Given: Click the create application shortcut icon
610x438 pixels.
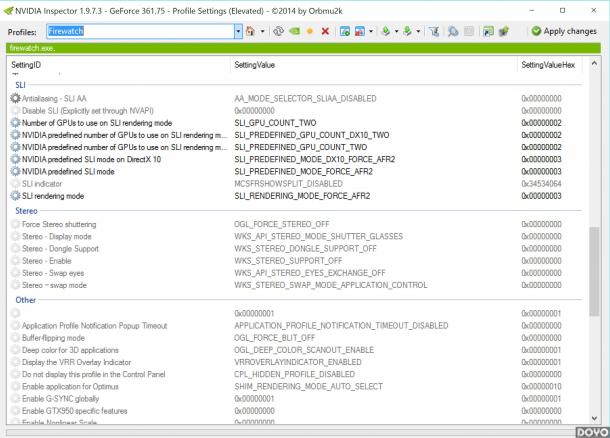Looking at the screenshot, I should (488, 31).
